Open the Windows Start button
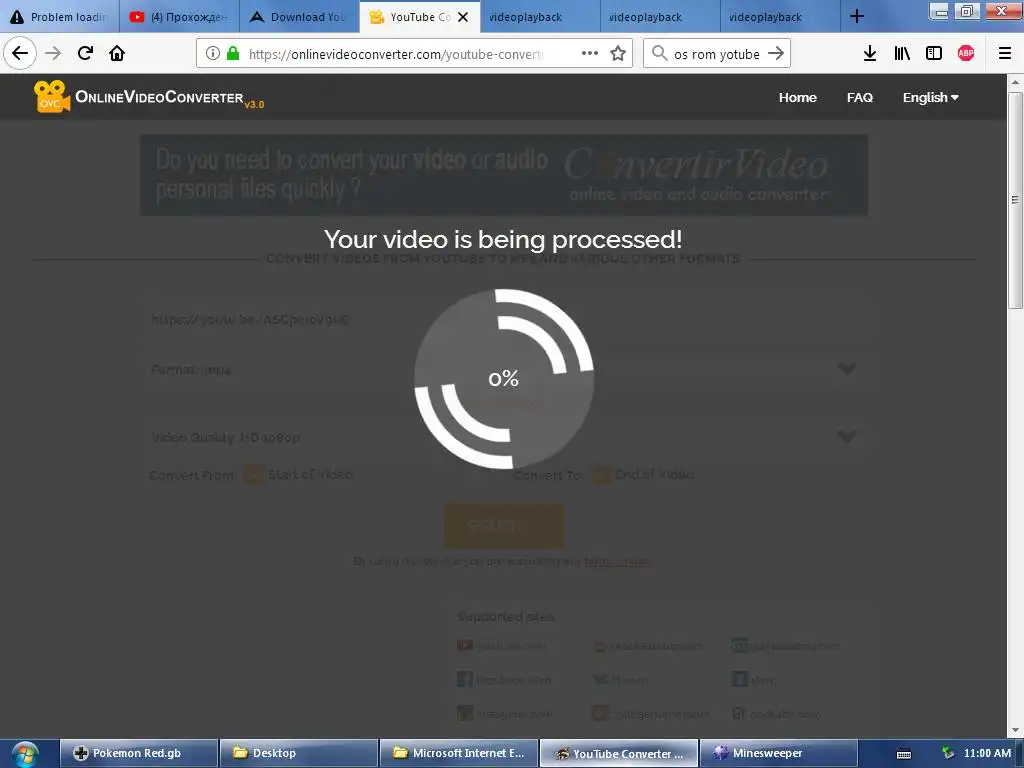This screenshot has height=768, width=1024. (x=24, y=755)
